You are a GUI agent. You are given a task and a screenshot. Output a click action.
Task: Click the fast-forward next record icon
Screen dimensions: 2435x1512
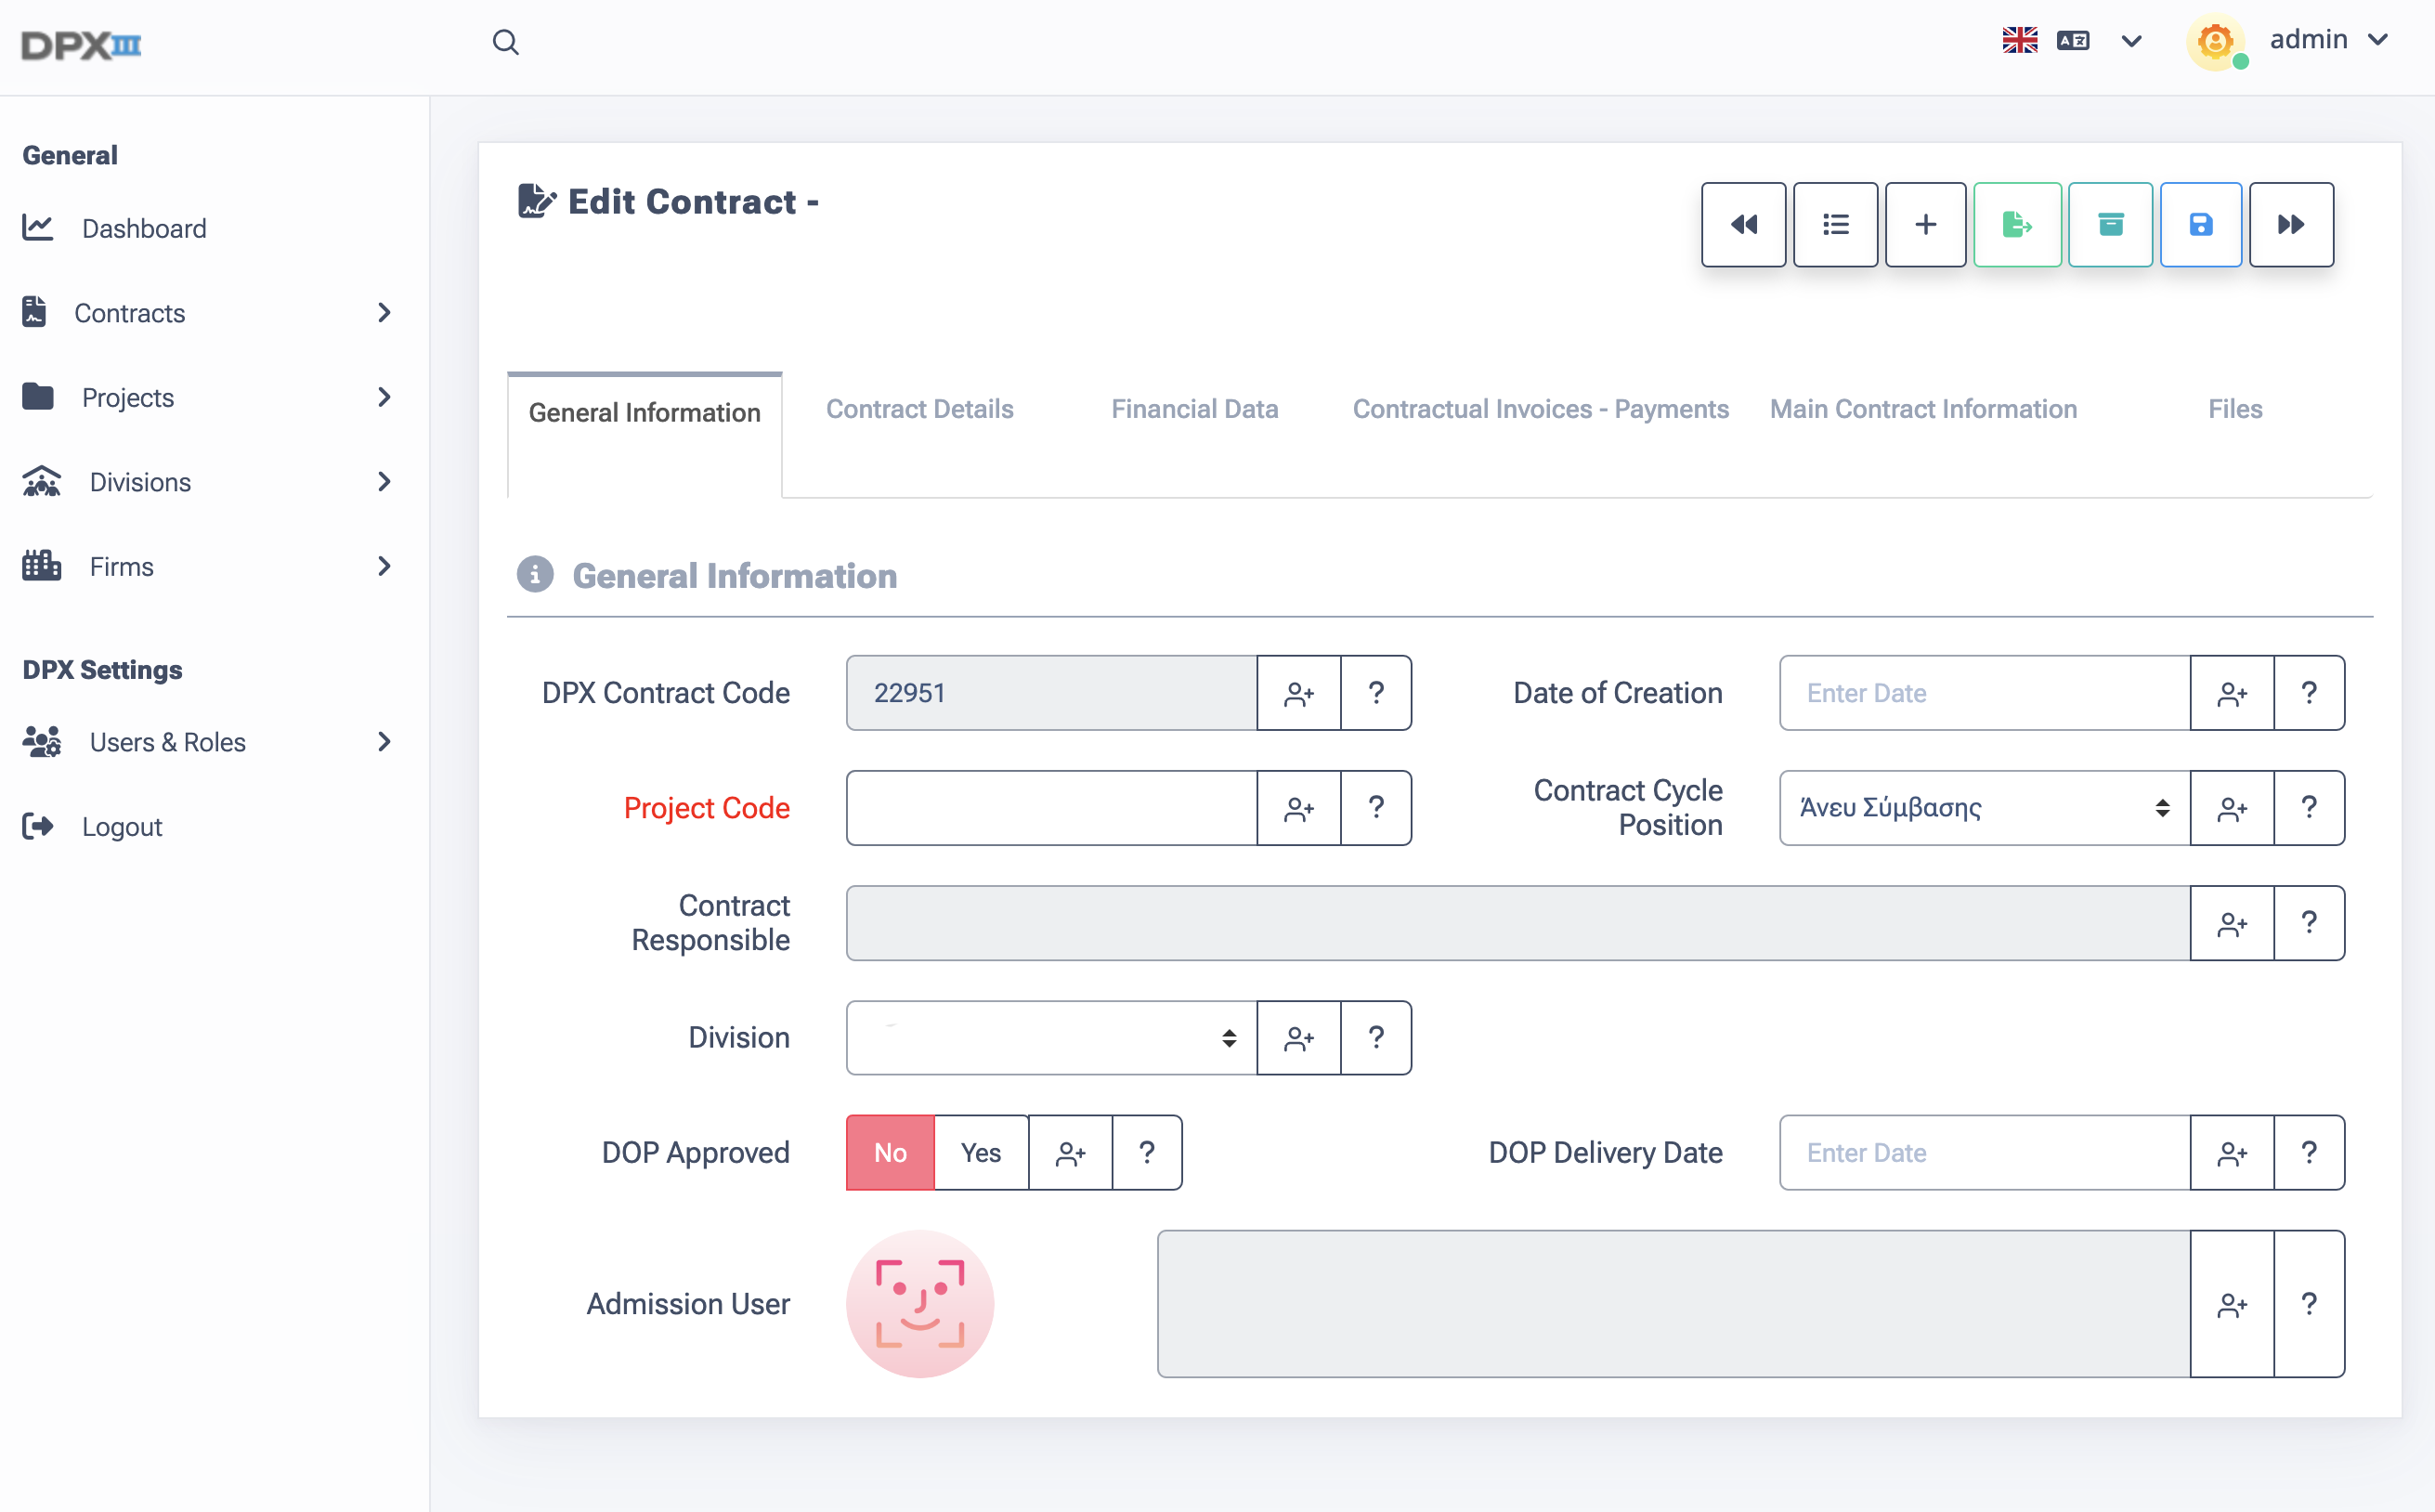pos(2291,224)
